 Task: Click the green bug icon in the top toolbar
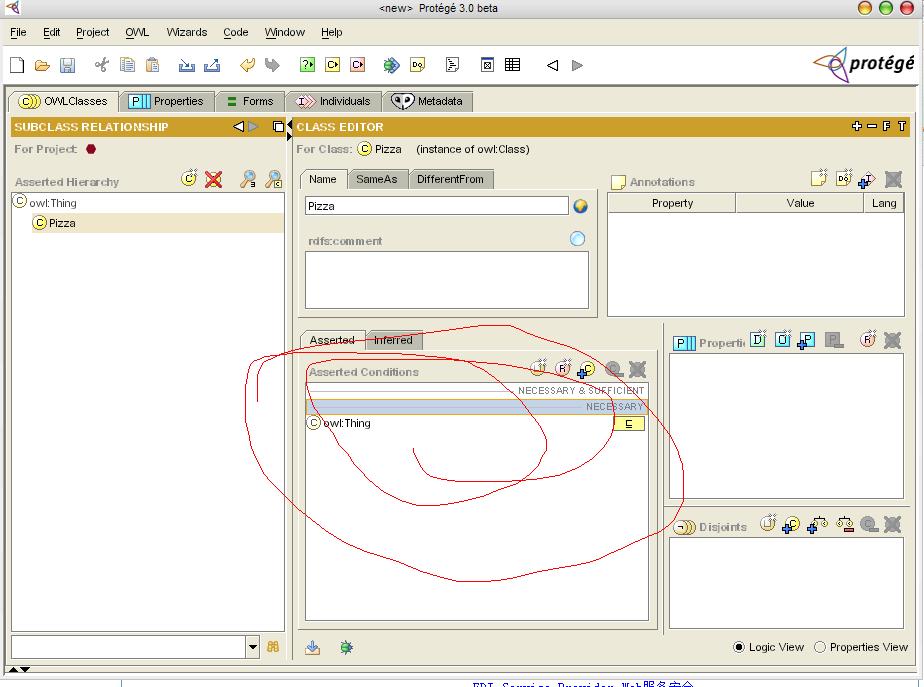pos(391,65)
